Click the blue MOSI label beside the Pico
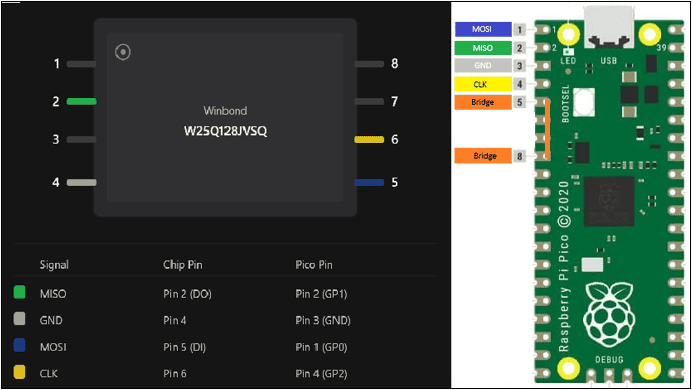Viewport: 692px width, 390px height. tap(483, 29)
